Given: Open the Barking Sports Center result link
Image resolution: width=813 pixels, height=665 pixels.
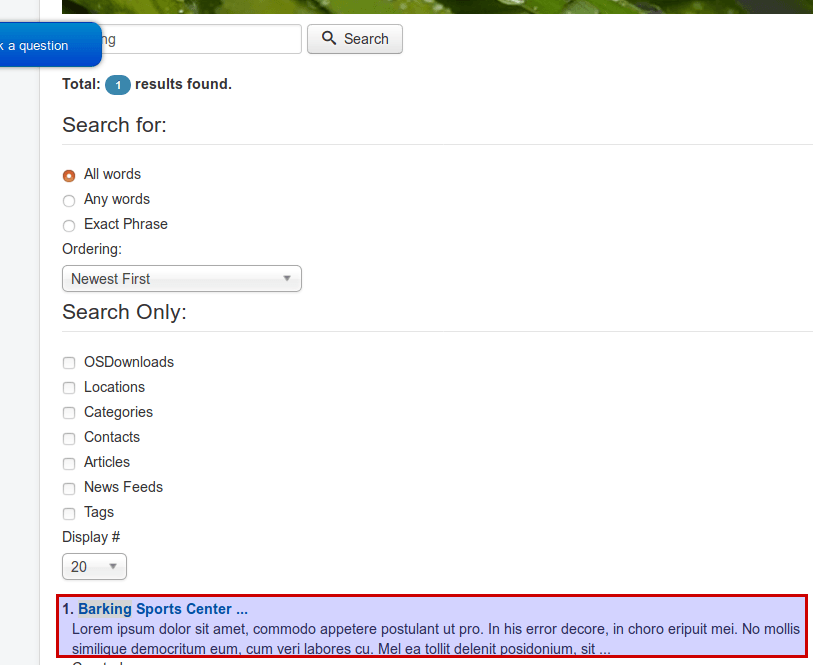Looking at the screenshot, I should (x=162, y=609).
